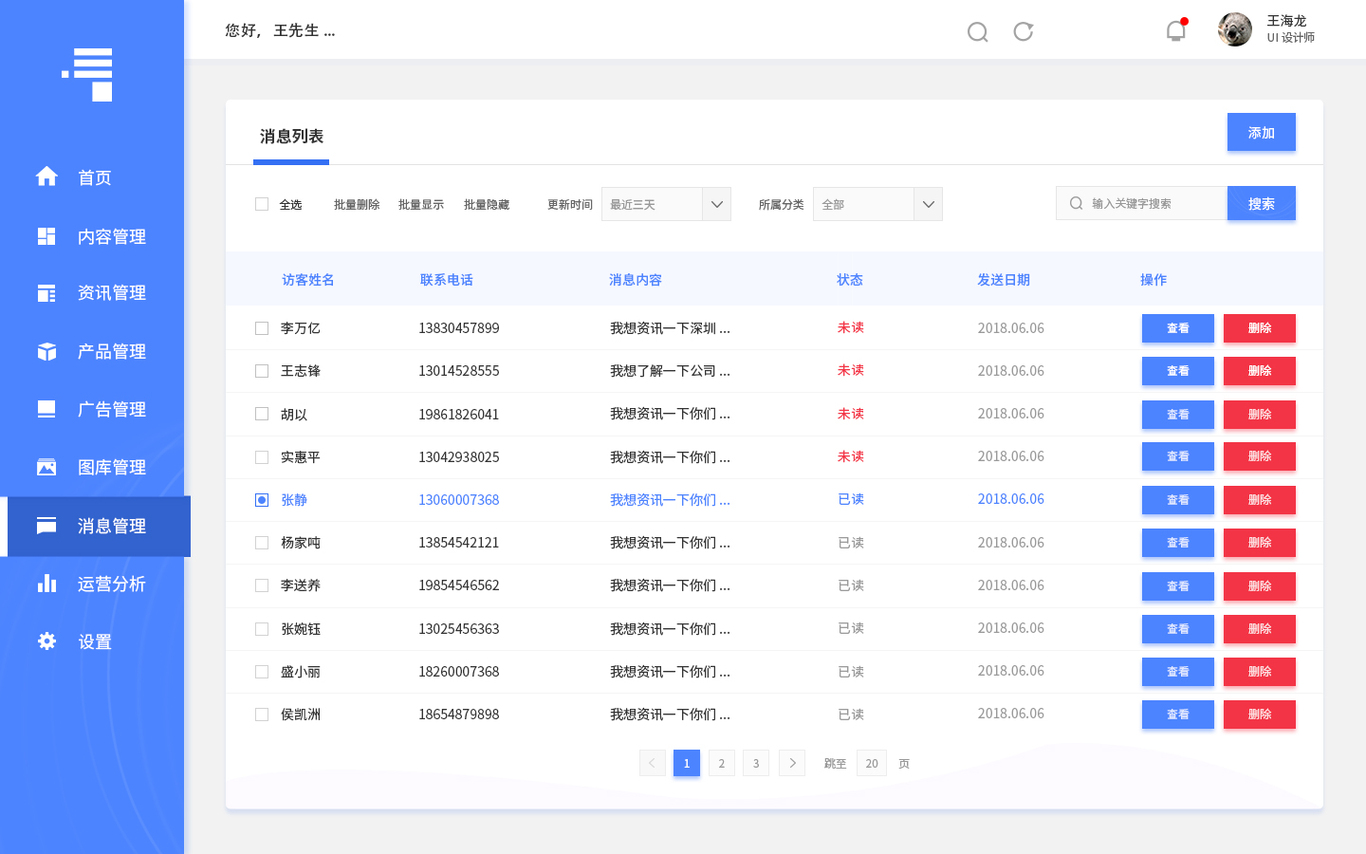Click user name 王海龙 in header

(1286, 21)
